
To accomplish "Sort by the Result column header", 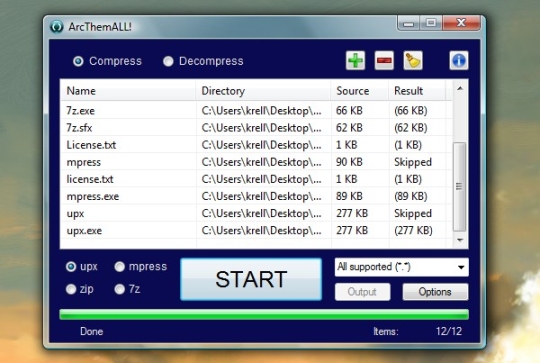I will point(417,91).
